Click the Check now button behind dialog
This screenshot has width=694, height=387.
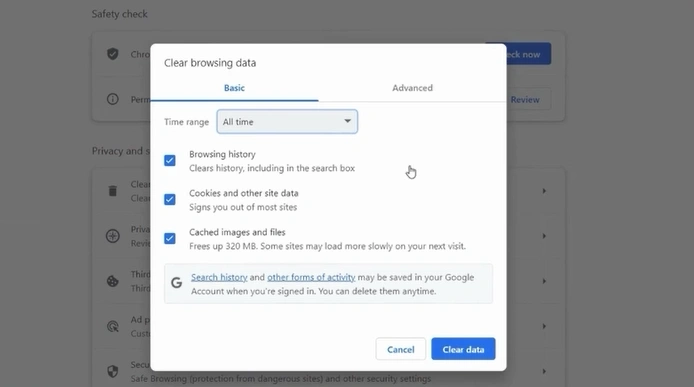[529, 54]
